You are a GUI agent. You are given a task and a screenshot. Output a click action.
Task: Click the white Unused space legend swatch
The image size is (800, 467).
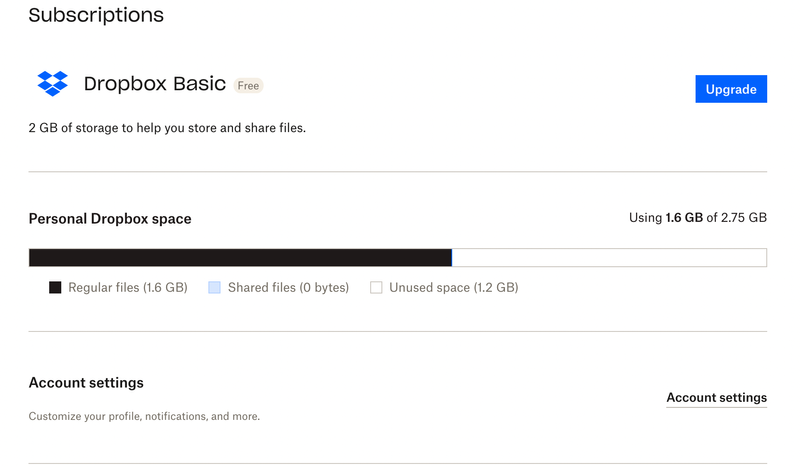[x=376, y=288]
